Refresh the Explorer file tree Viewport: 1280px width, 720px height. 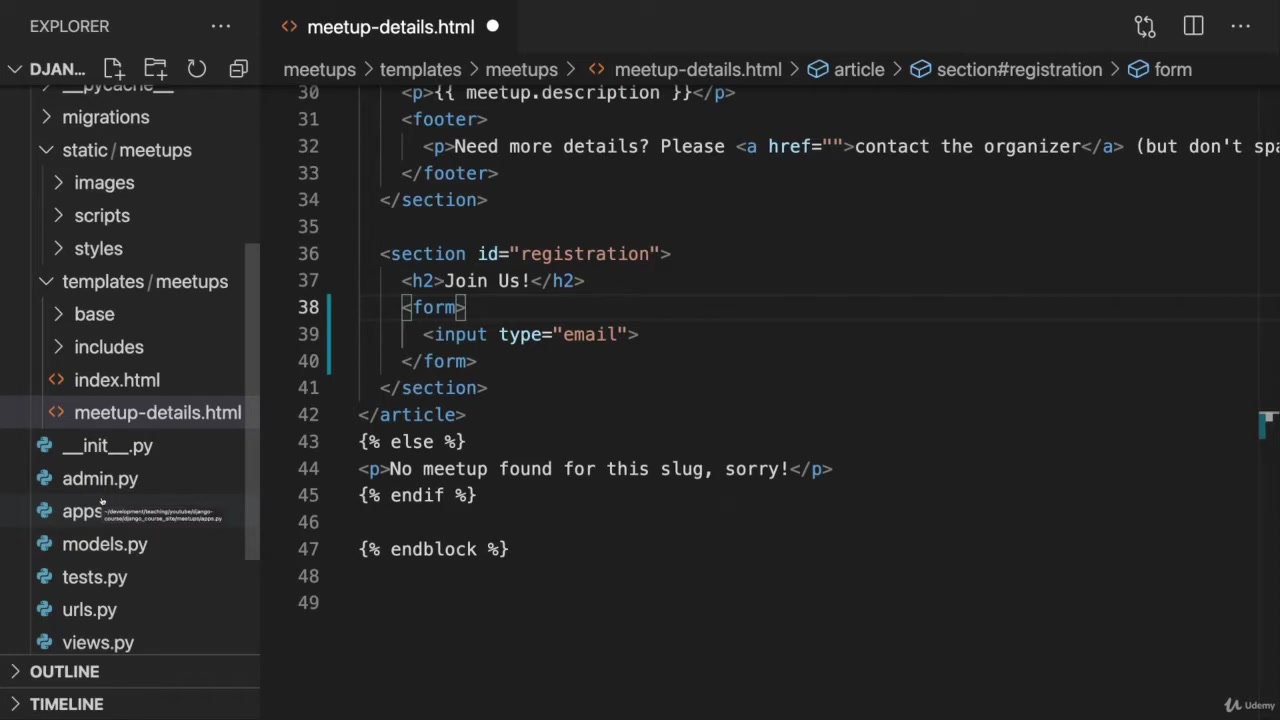tap(197, 69)
